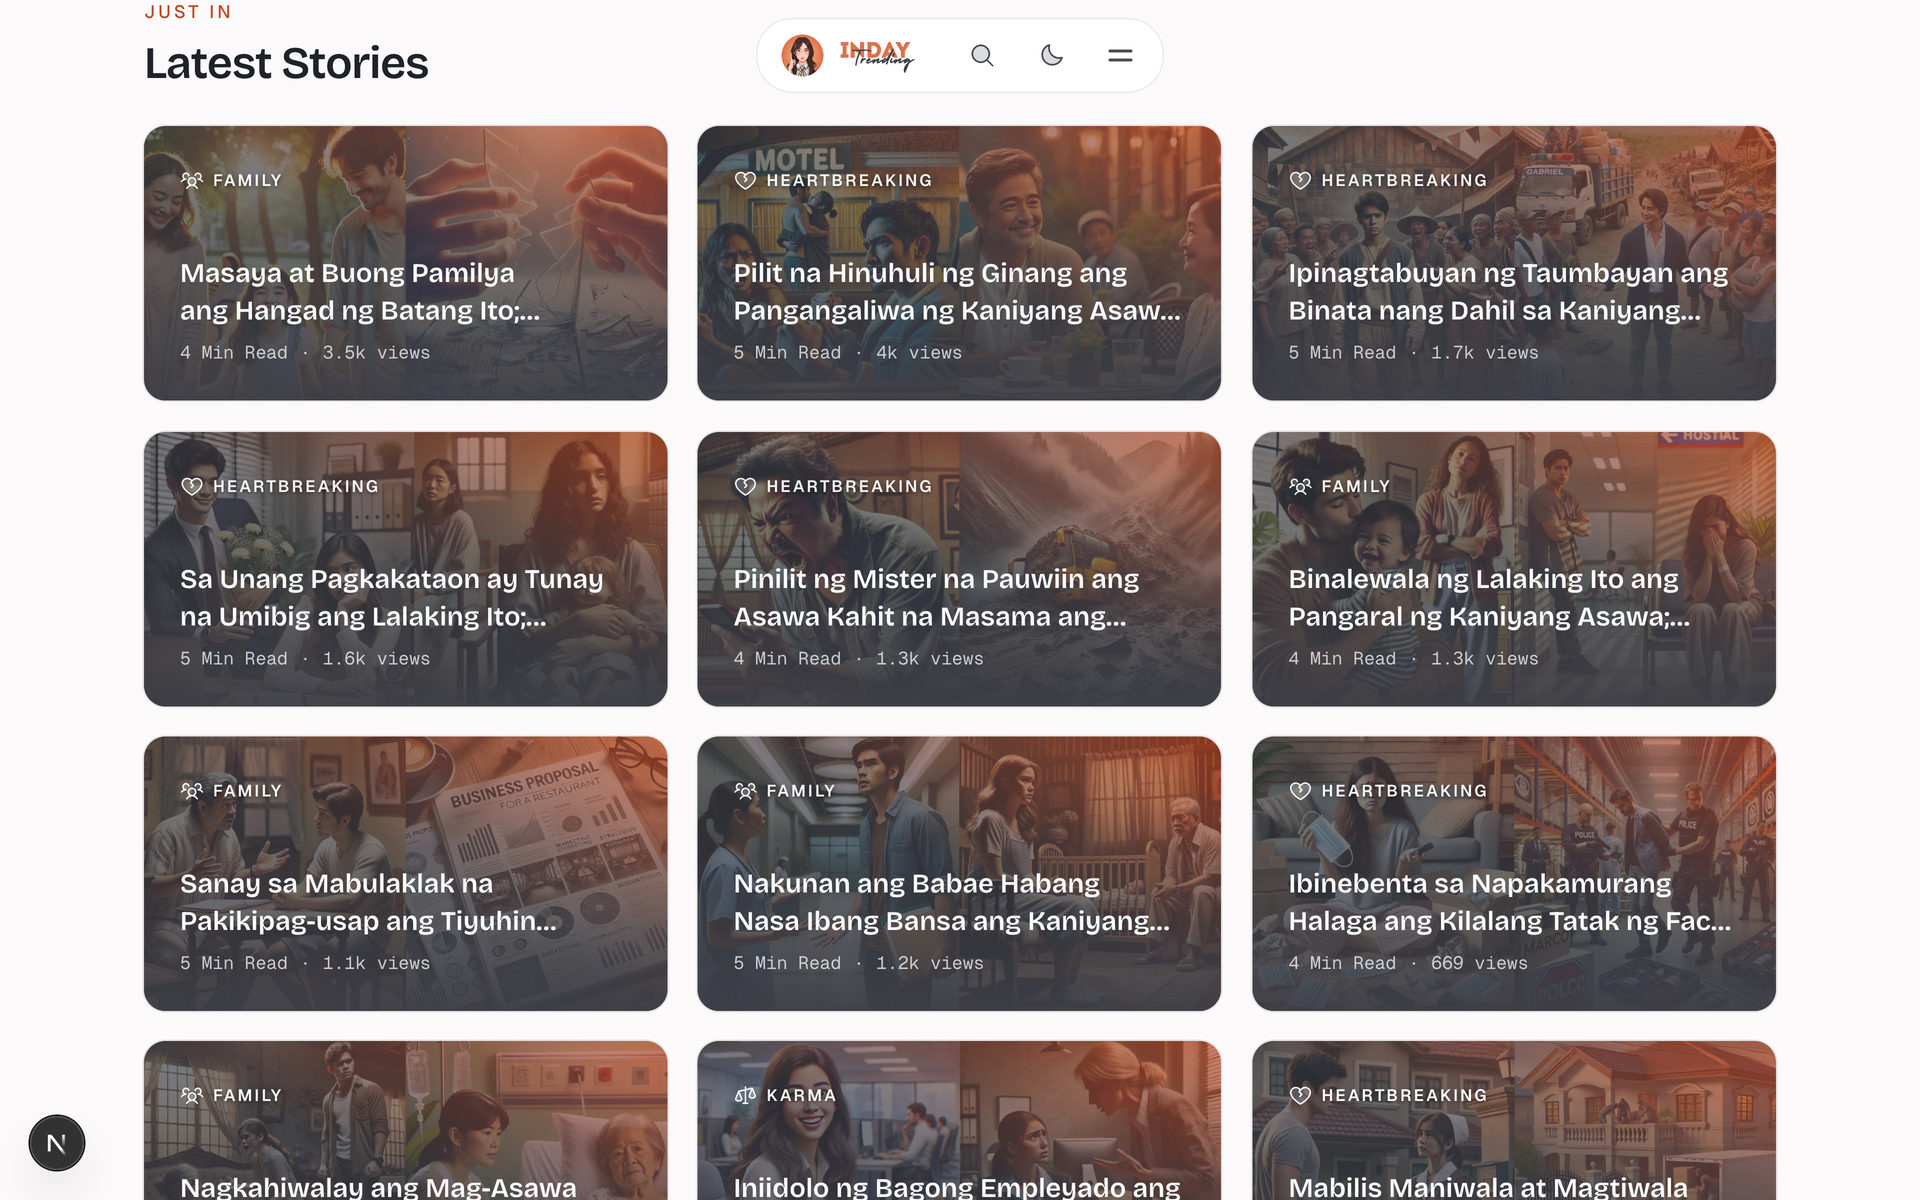Click Family icon on the Nakunan ang Babae card

(745, 791)
